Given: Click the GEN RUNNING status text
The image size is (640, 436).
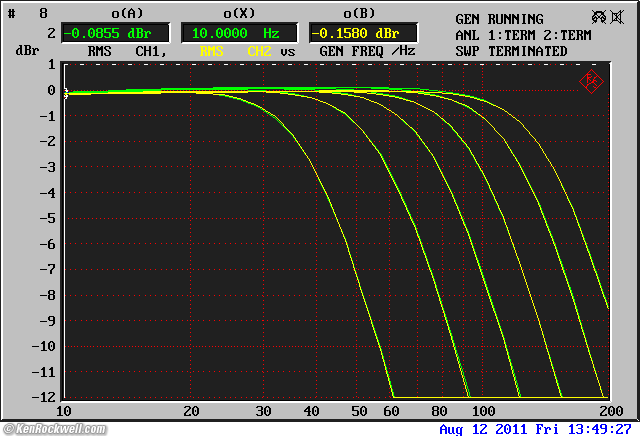Looking at the screenshot, I should [499, 19].
